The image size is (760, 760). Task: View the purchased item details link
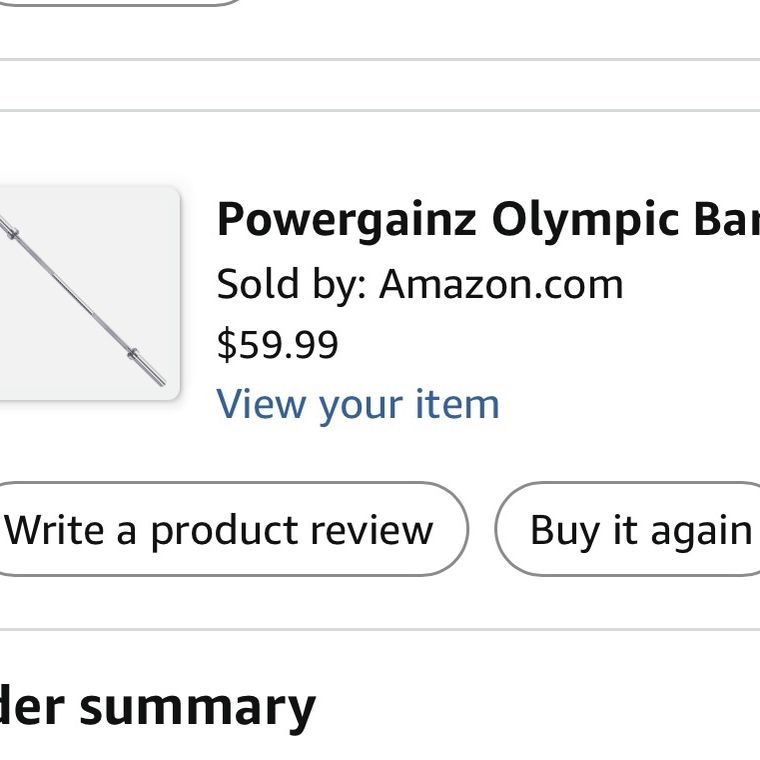tap(358, 404)
